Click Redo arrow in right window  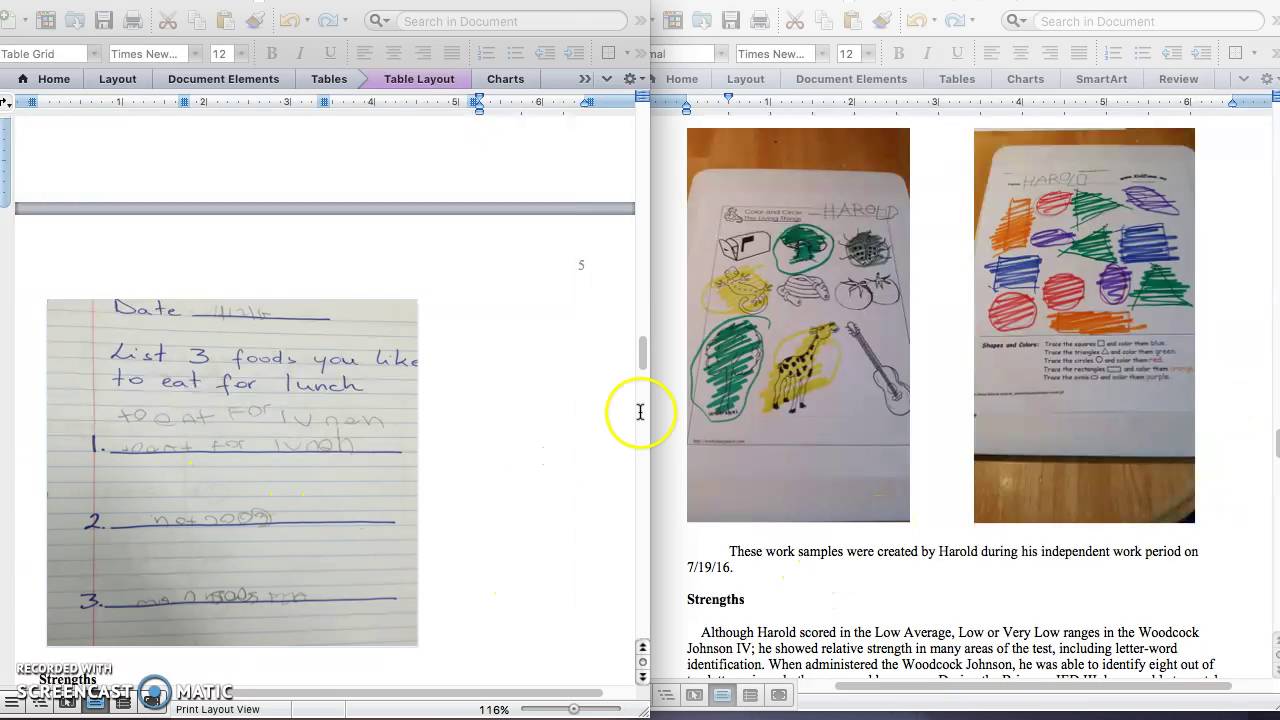954,20
